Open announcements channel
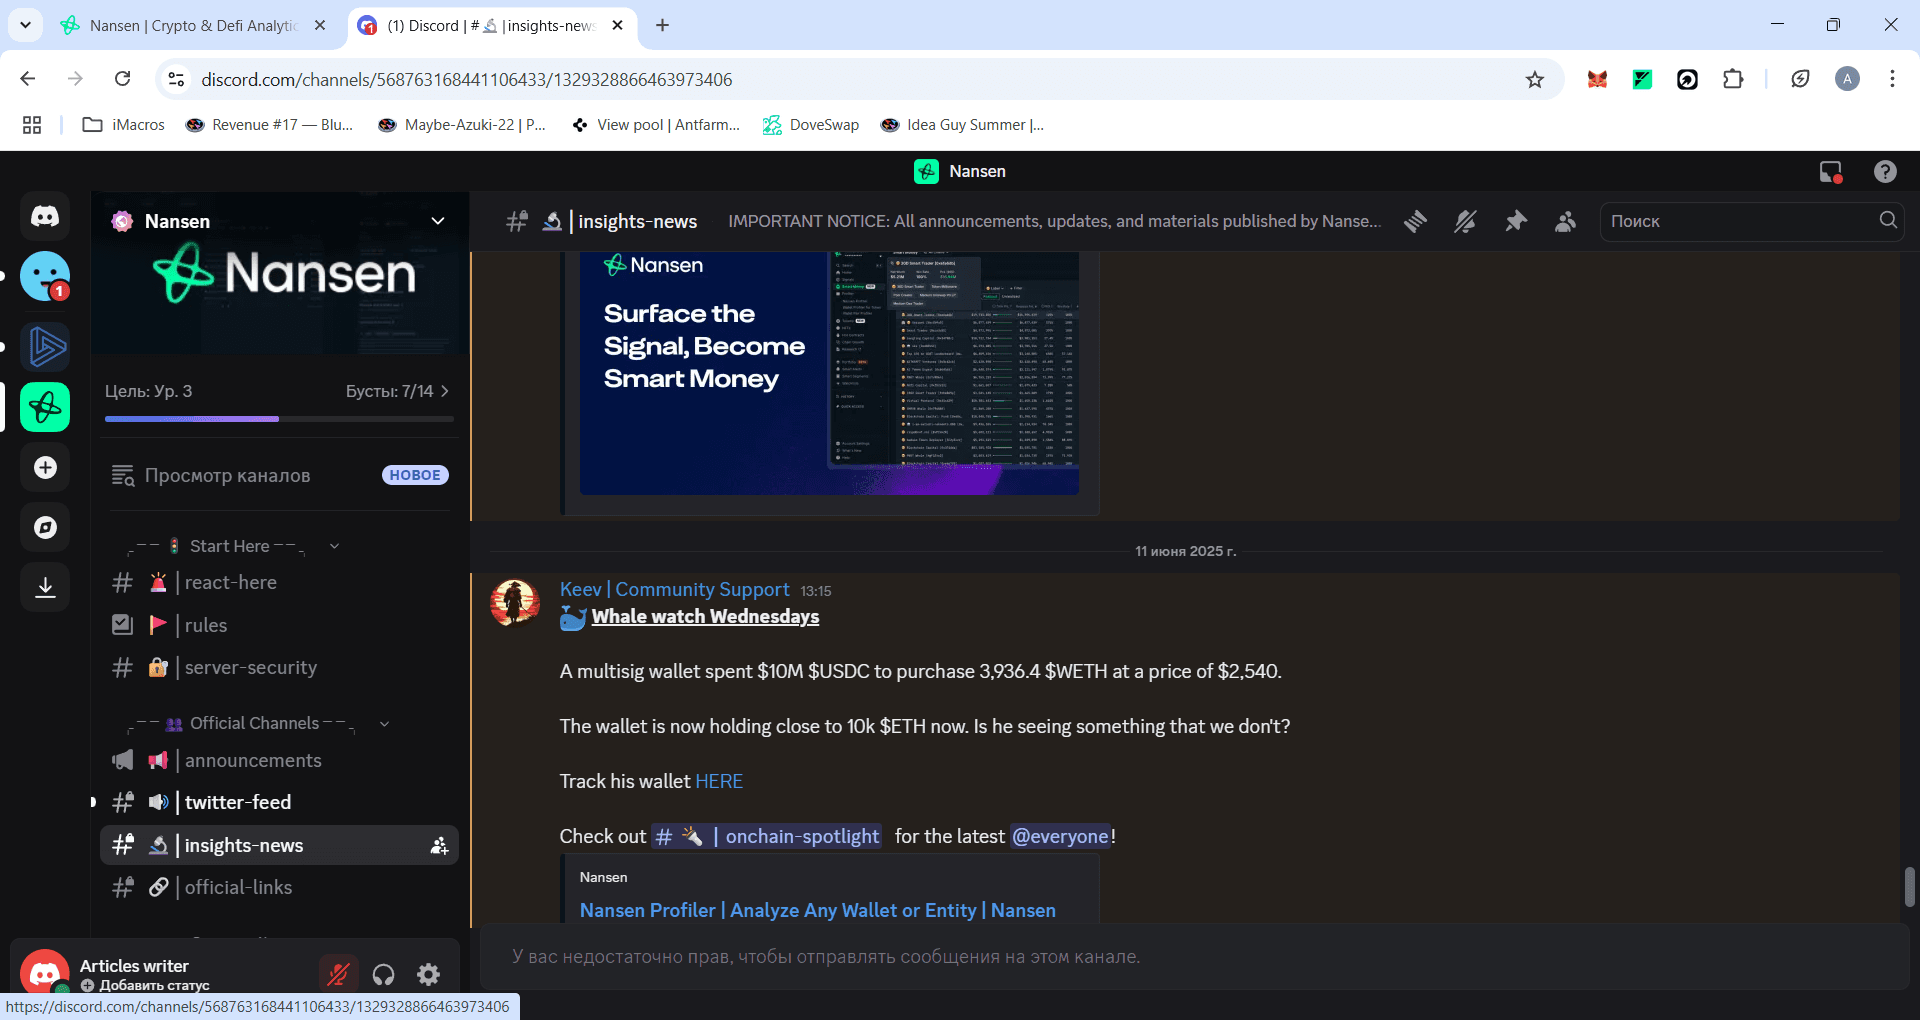Image resolution: width=1920 pixels, height=1020 pixels. pos(279,761)
